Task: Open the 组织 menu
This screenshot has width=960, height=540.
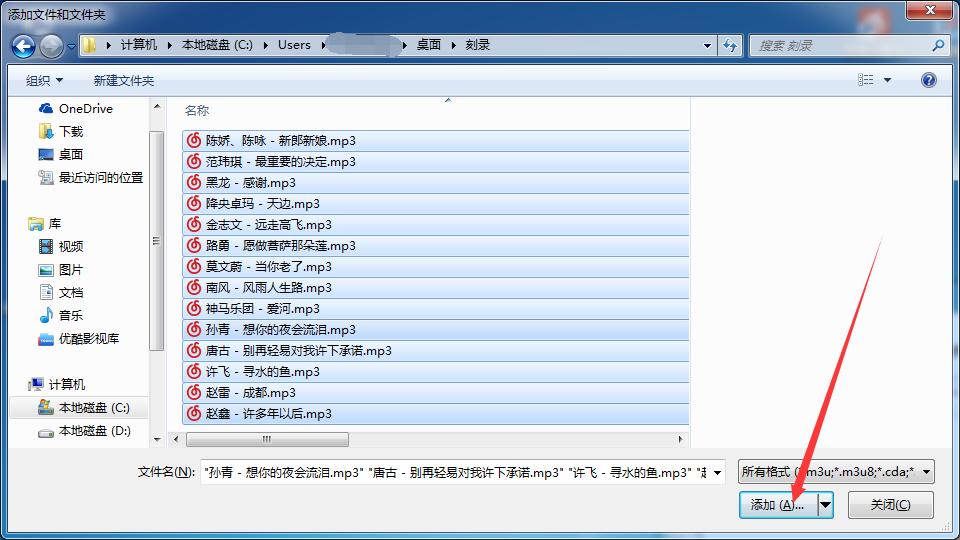Action: pyautogui.click(x=44, y=80)
